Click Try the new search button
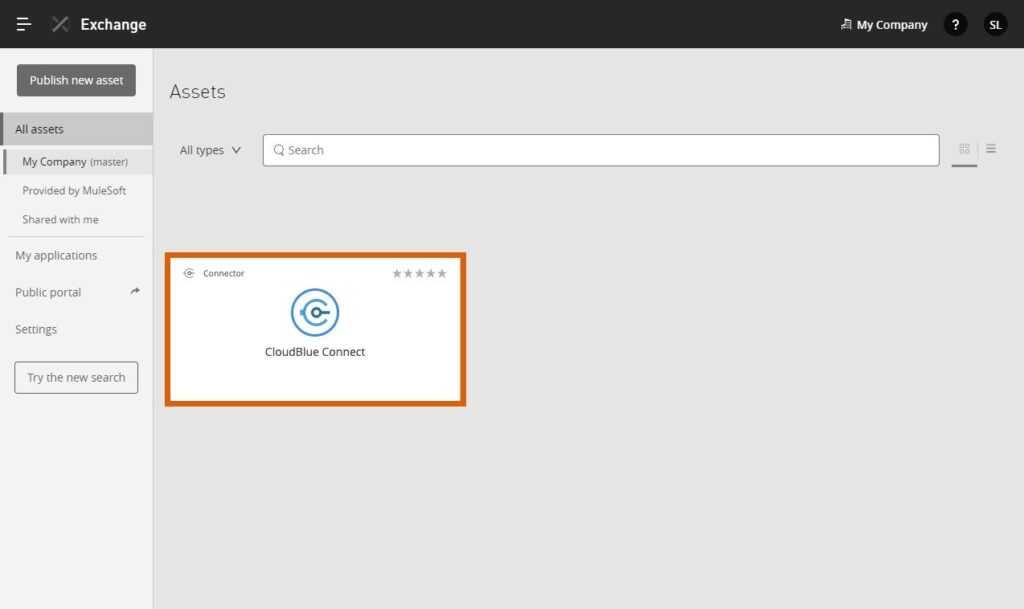Screen dimensions: 1024x609 (76, 377)
